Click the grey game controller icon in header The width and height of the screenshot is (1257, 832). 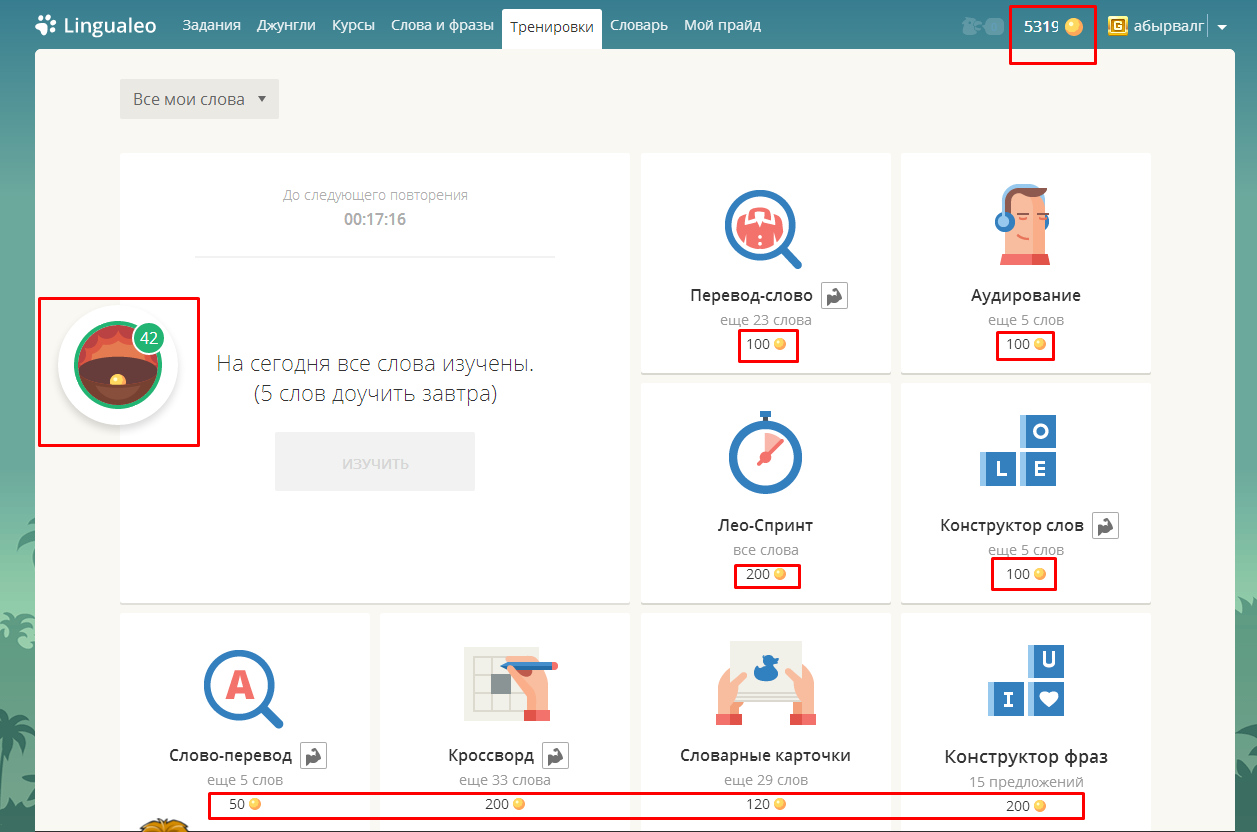[982, 27]
